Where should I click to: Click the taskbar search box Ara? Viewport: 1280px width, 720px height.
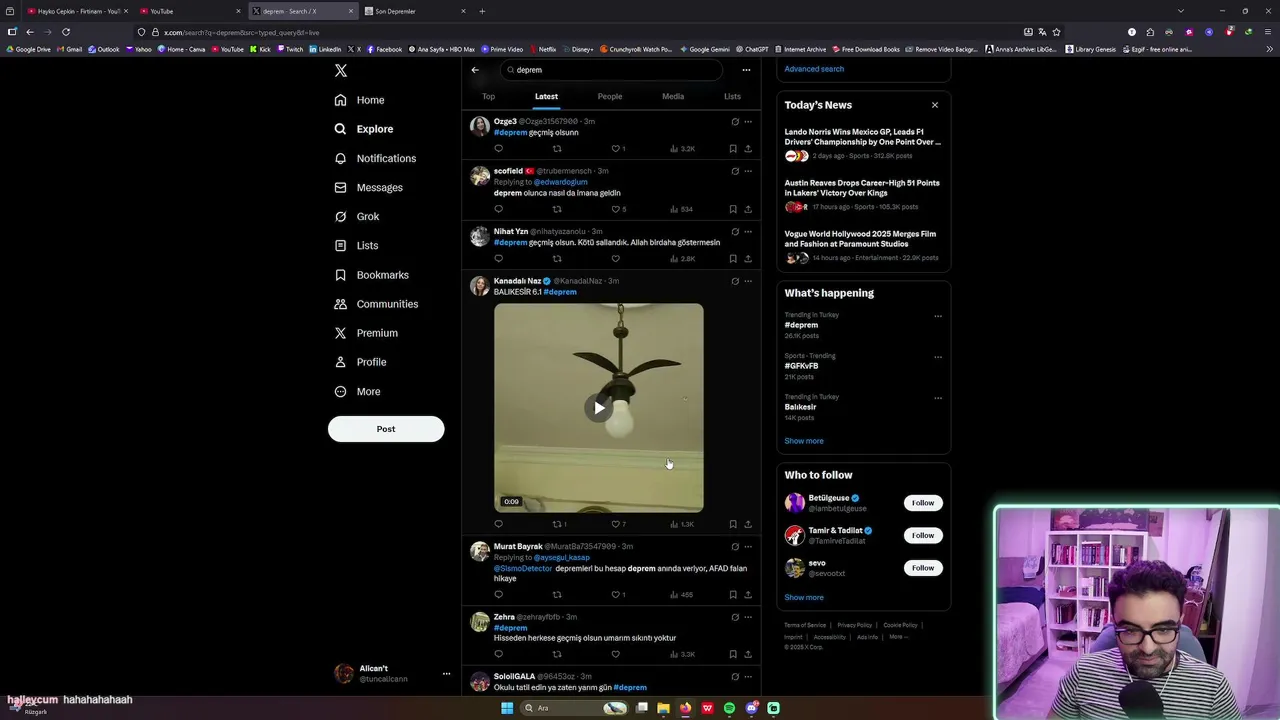pyautogui.click(x=576, y=708)
